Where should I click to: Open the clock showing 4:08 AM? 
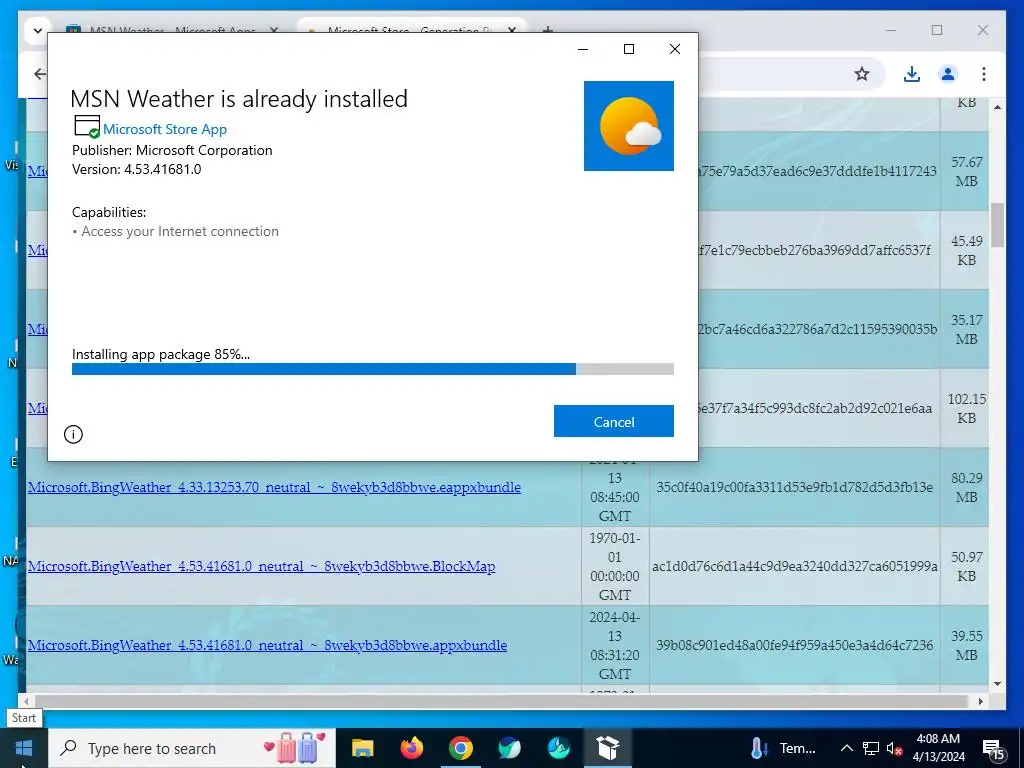938,748
